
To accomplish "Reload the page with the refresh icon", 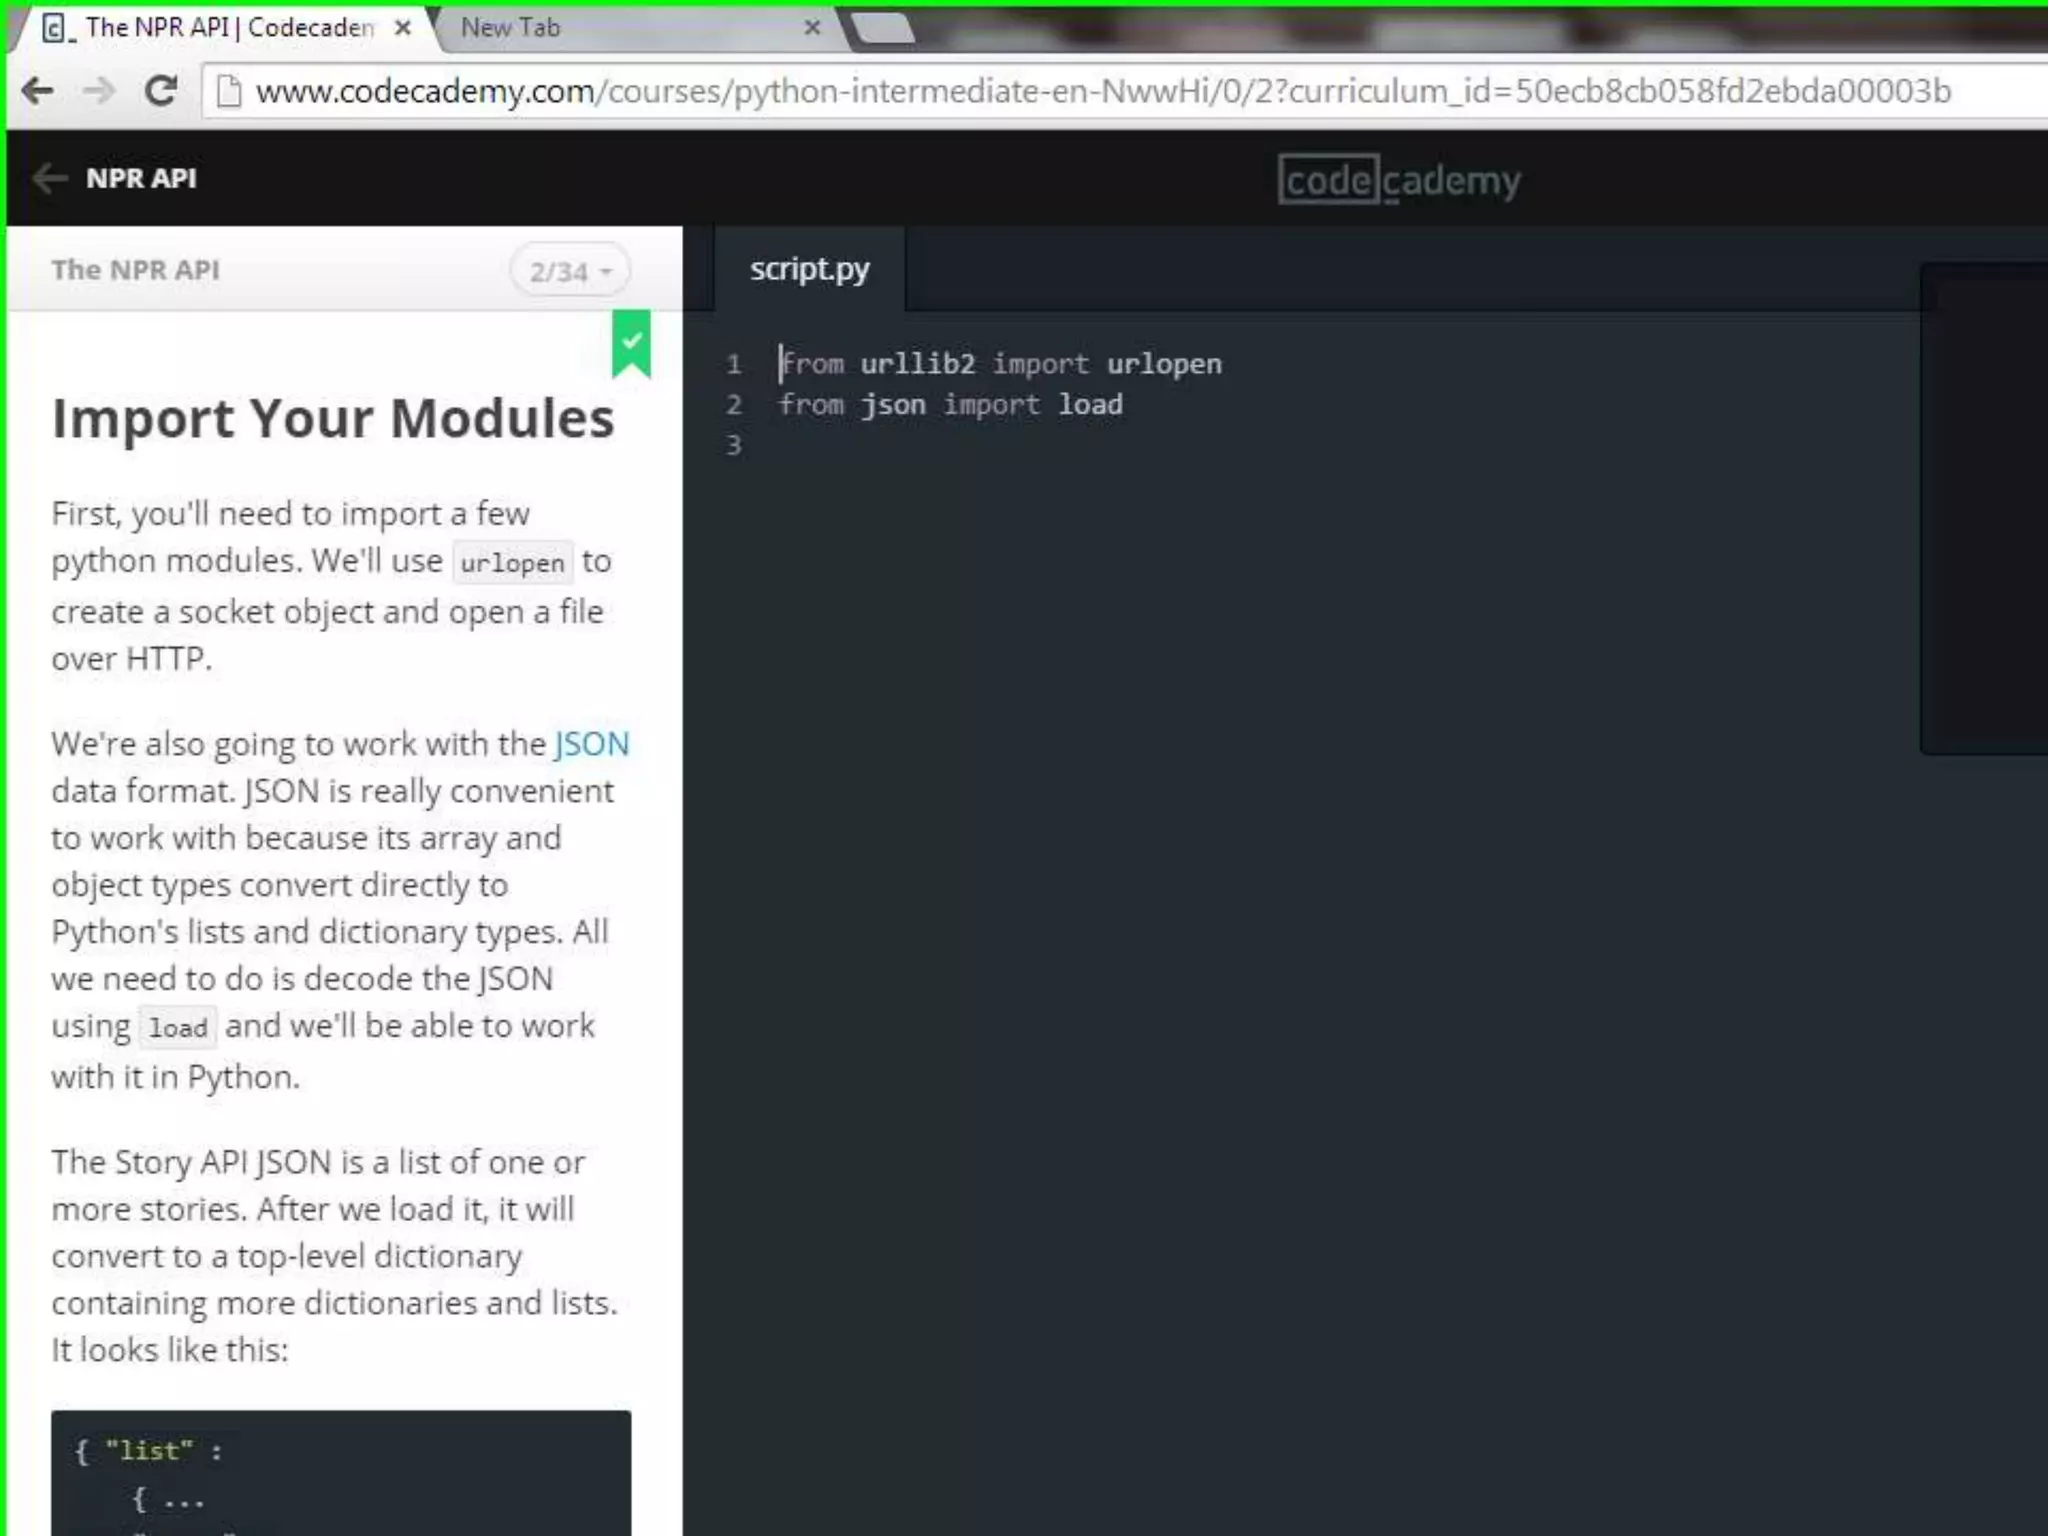I will (x=160, y=91).
